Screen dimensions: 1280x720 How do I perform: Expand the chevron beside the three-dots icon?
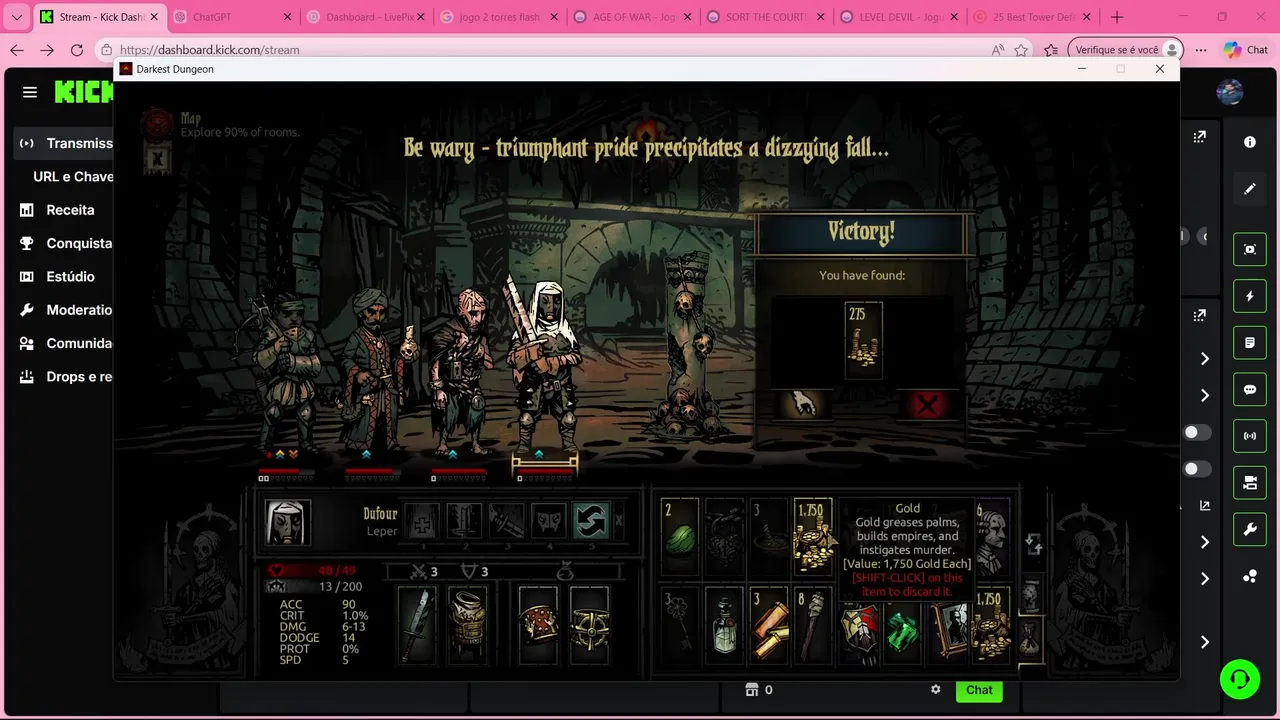click(x=1205, y=579)
